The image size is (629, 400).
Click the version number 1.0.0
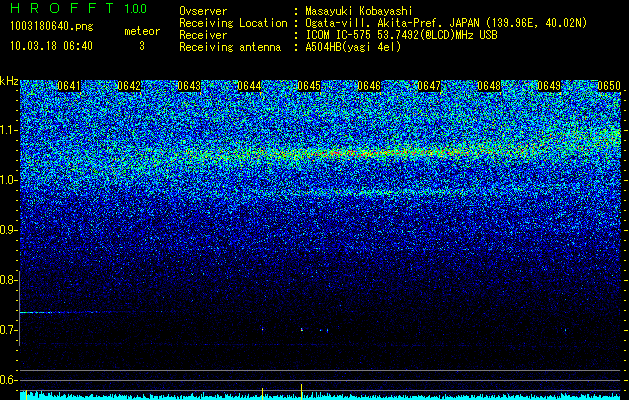point(136,9)
